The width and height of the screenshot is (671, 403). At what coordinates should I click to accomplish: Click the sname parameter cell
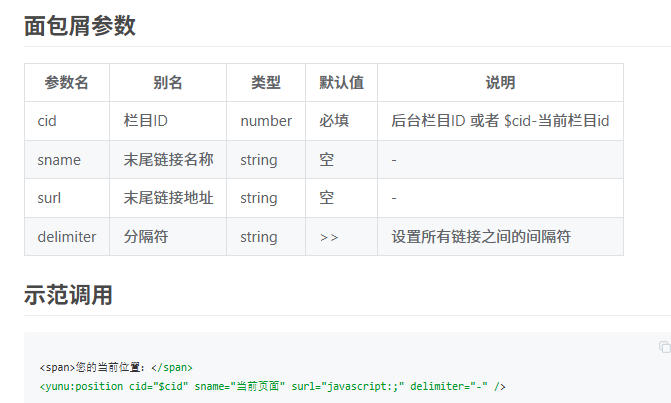point(59,160)
